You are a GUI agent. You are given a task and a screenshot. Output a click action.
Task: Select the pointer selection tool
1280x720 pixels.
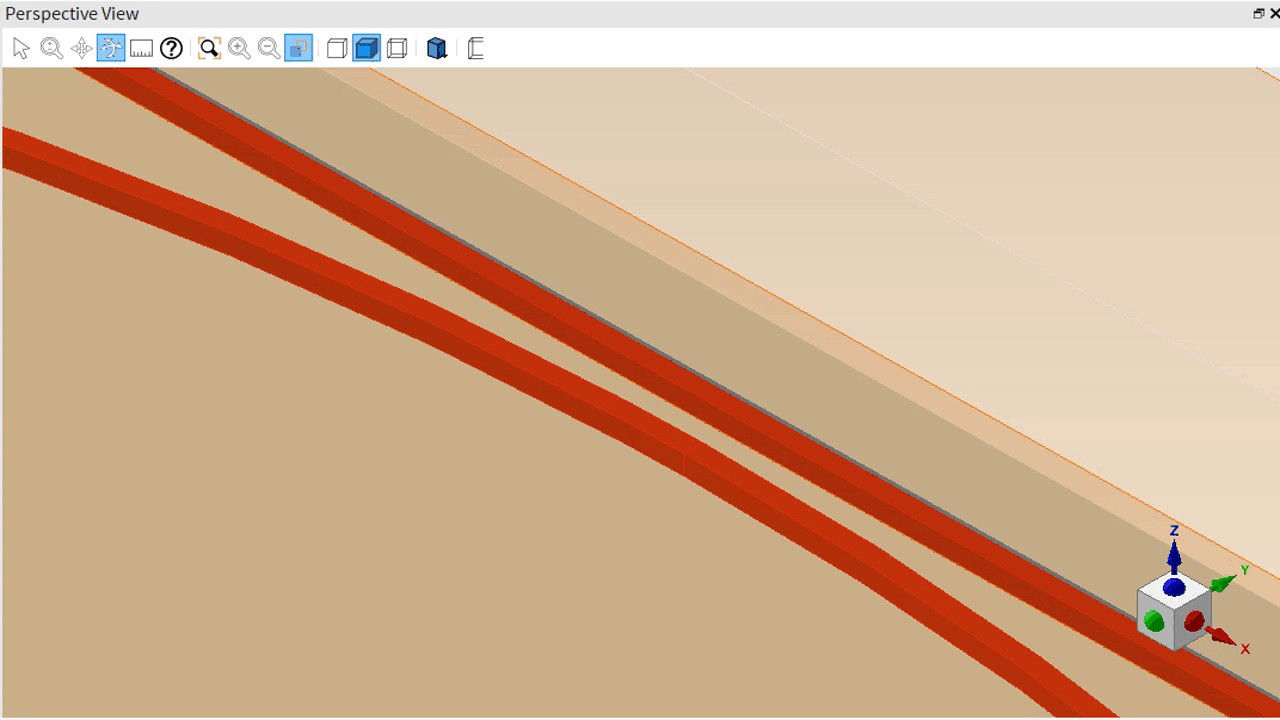click(20, 47)
